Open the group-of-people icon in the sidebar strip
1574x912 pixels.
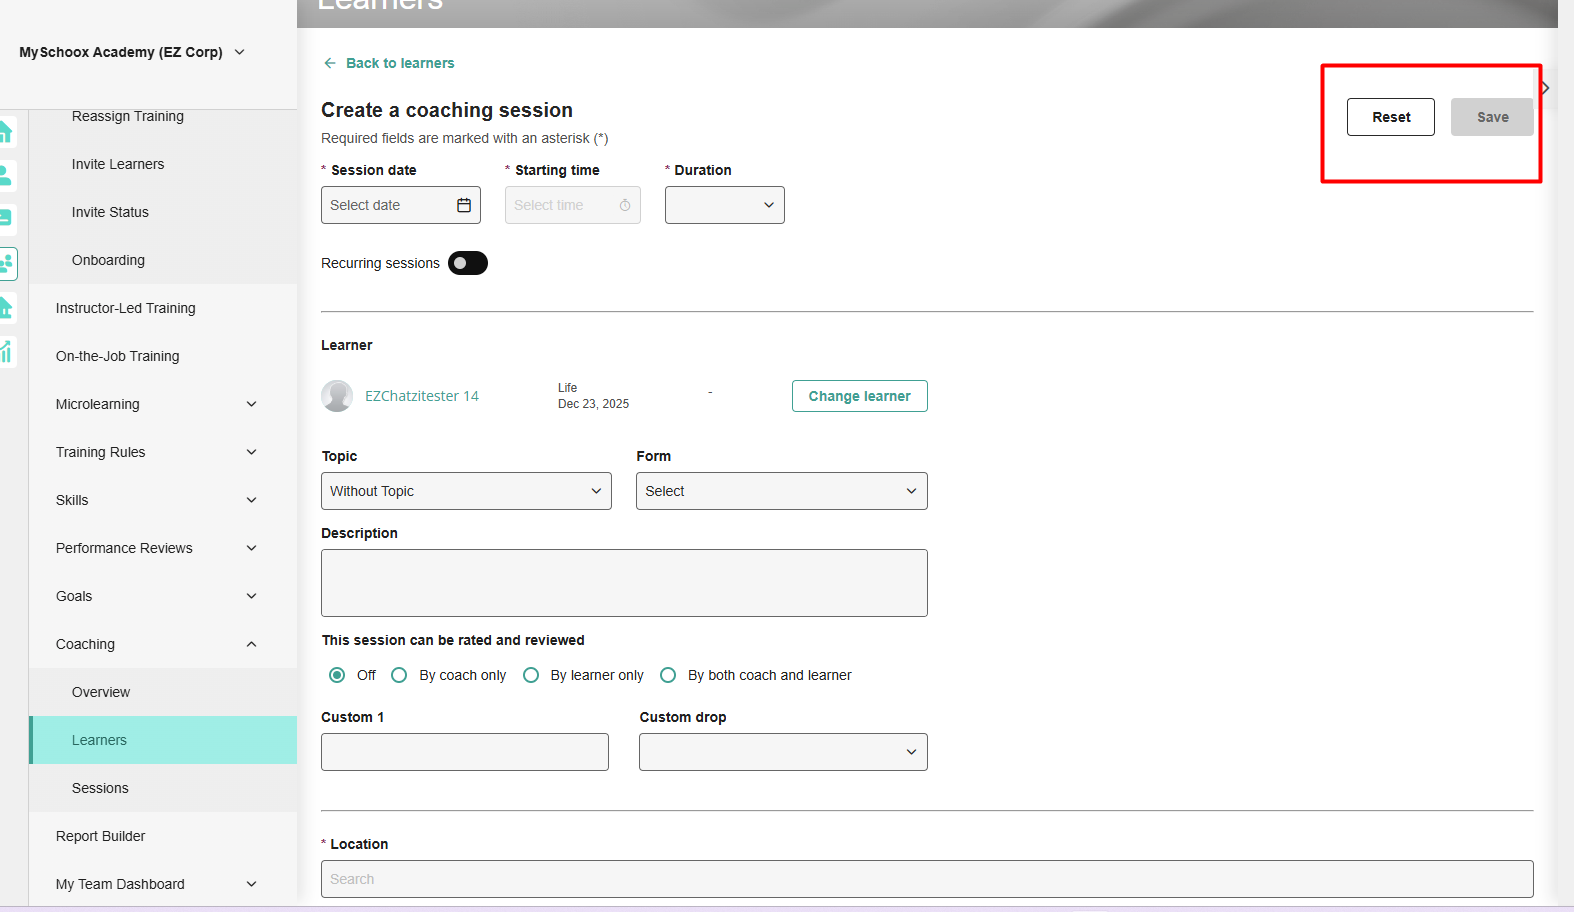click(7, 264)
